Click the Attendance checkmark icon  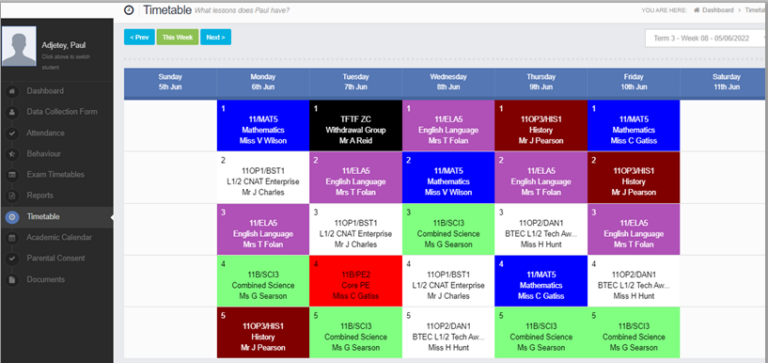click(x=12, y=133)
